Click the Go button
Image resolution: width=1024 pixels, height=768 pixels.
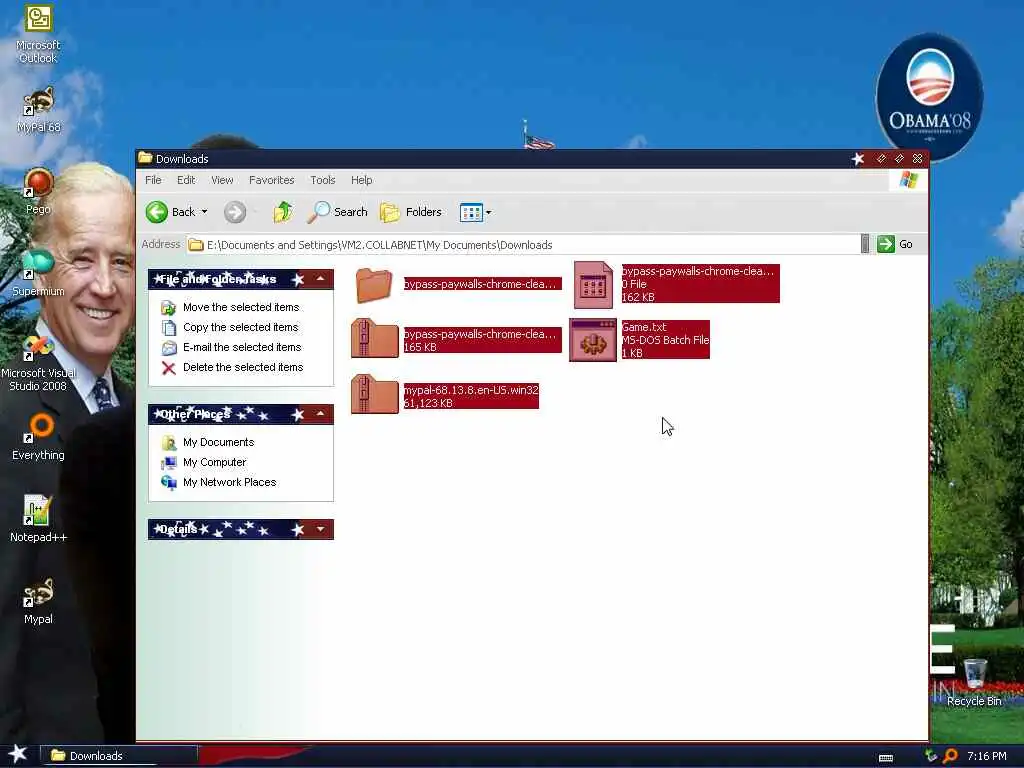(895, 244)
